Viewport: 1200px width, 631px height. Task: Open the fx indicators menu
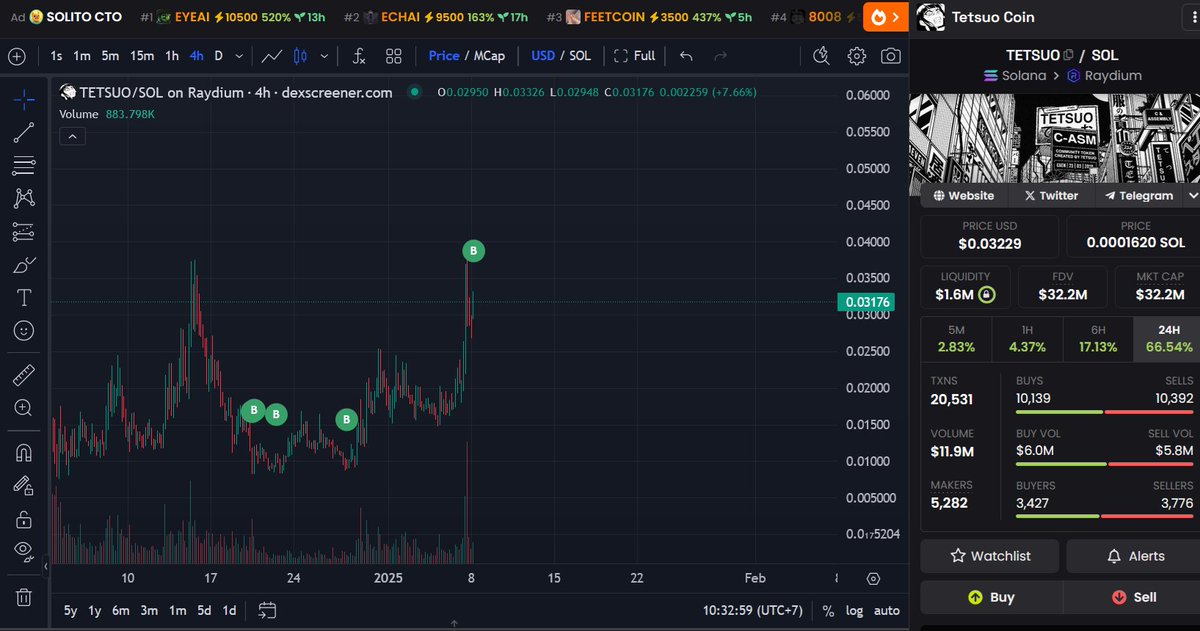359,56
